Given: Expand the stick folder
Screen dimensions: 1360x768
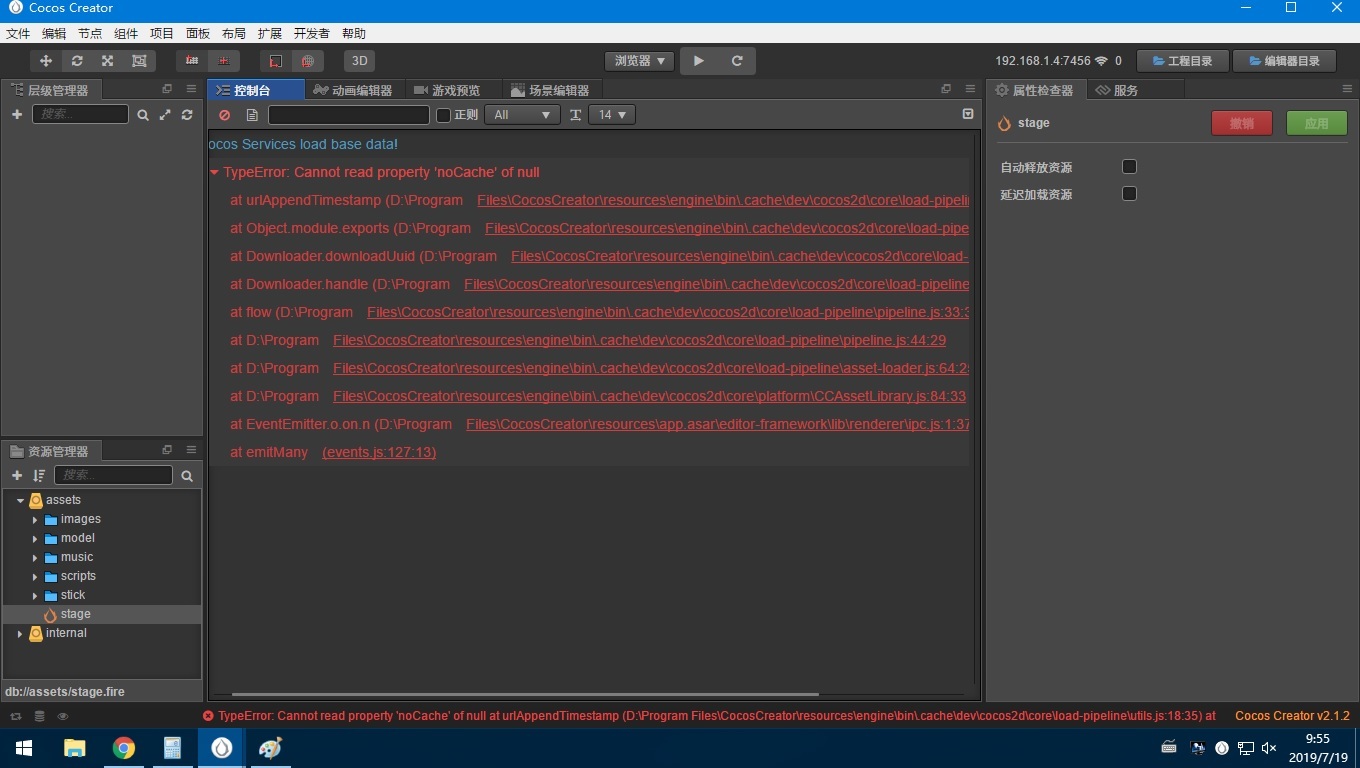Looking at the screenshot, I should click(35, 596).
